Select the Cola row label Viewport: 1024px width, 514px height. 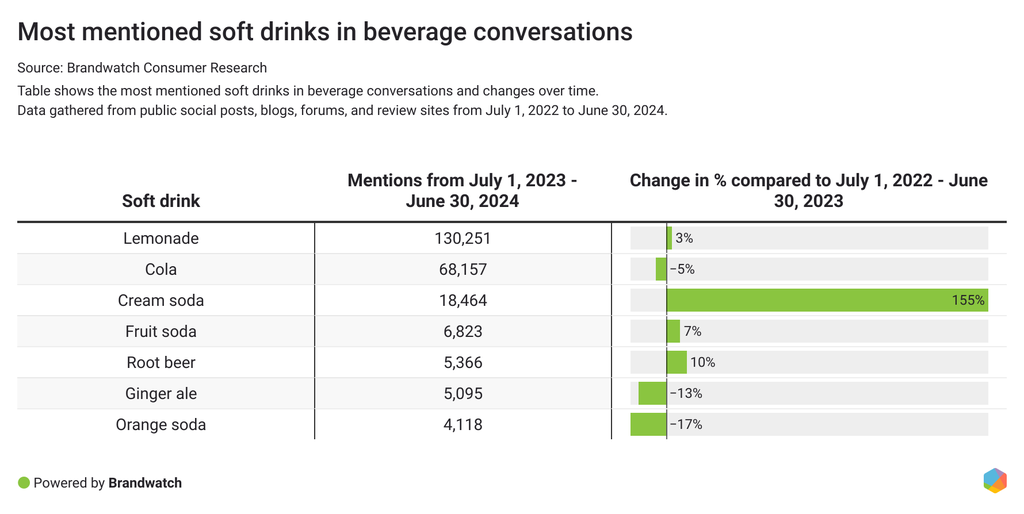[x=161, y=269]
